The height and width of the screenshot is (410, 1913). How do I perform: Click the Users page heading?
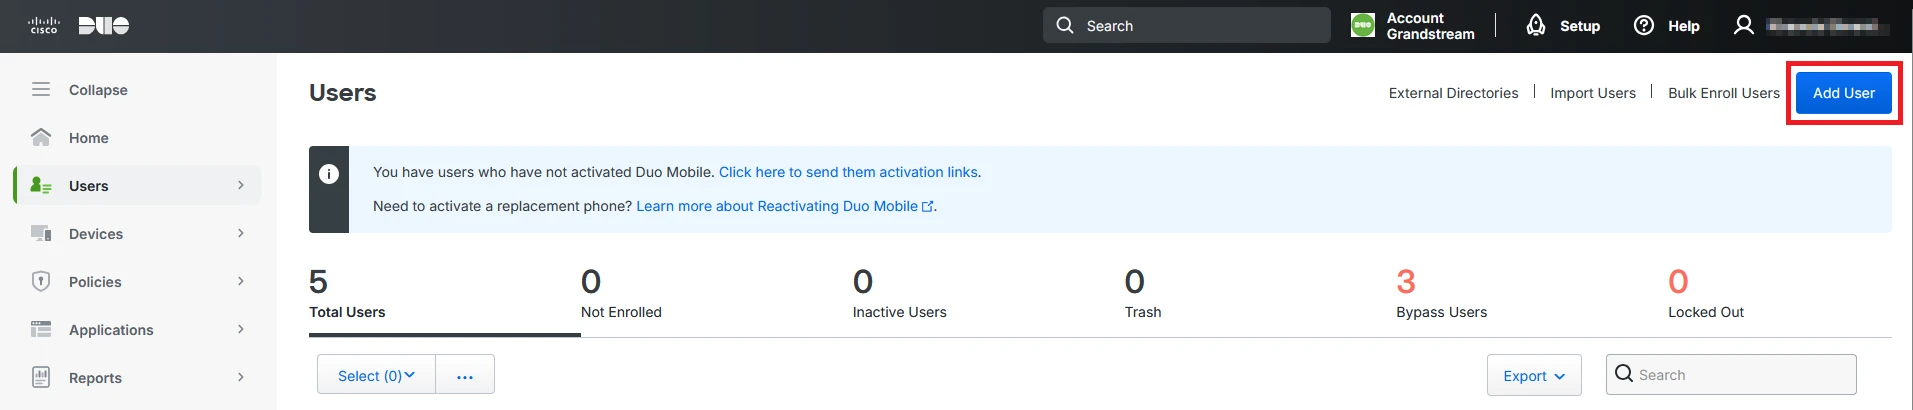(343, 93)
